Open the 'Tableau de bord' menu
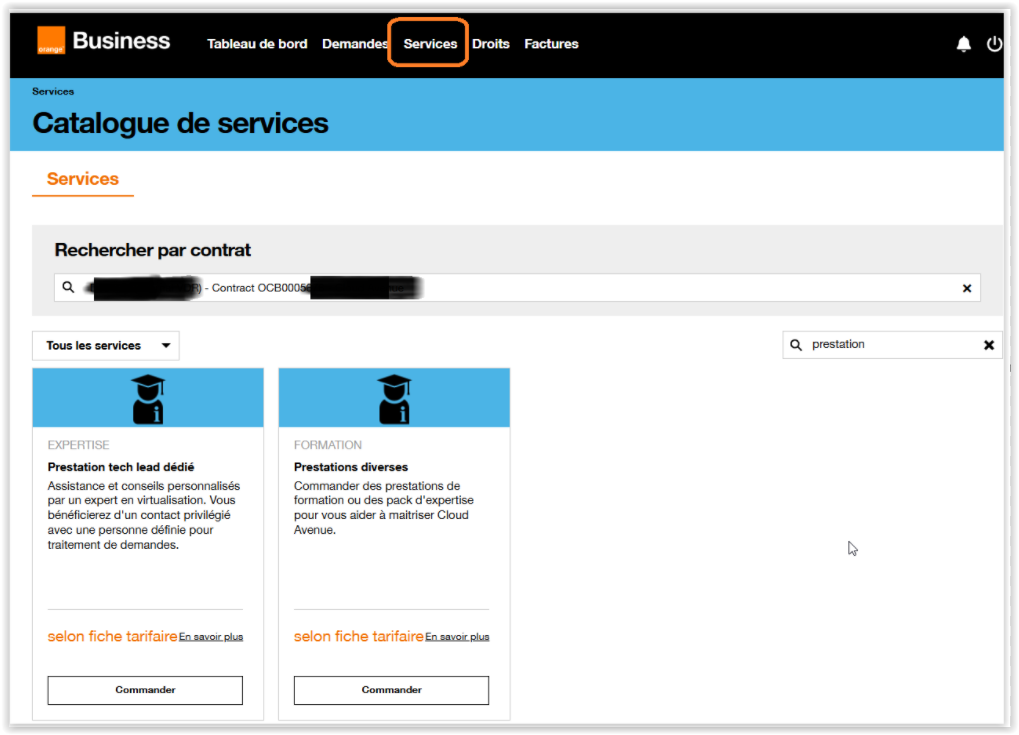The image size is (1019, 735). tap(257, 44)
